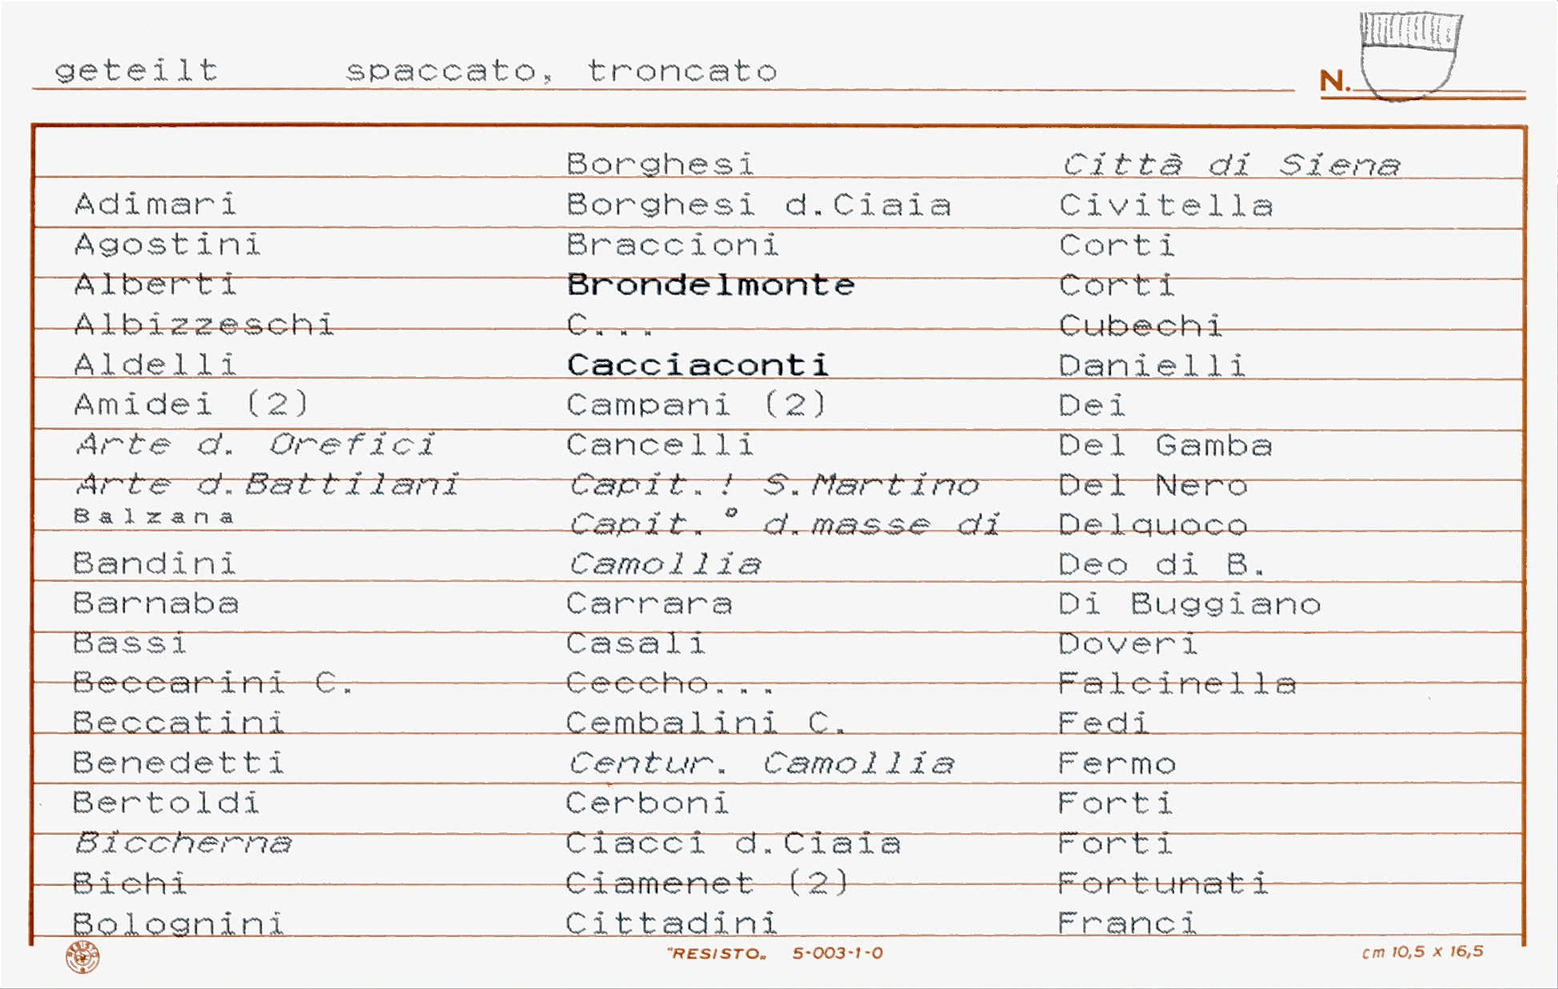Click the orange 'N.' label

point(1334,81)
